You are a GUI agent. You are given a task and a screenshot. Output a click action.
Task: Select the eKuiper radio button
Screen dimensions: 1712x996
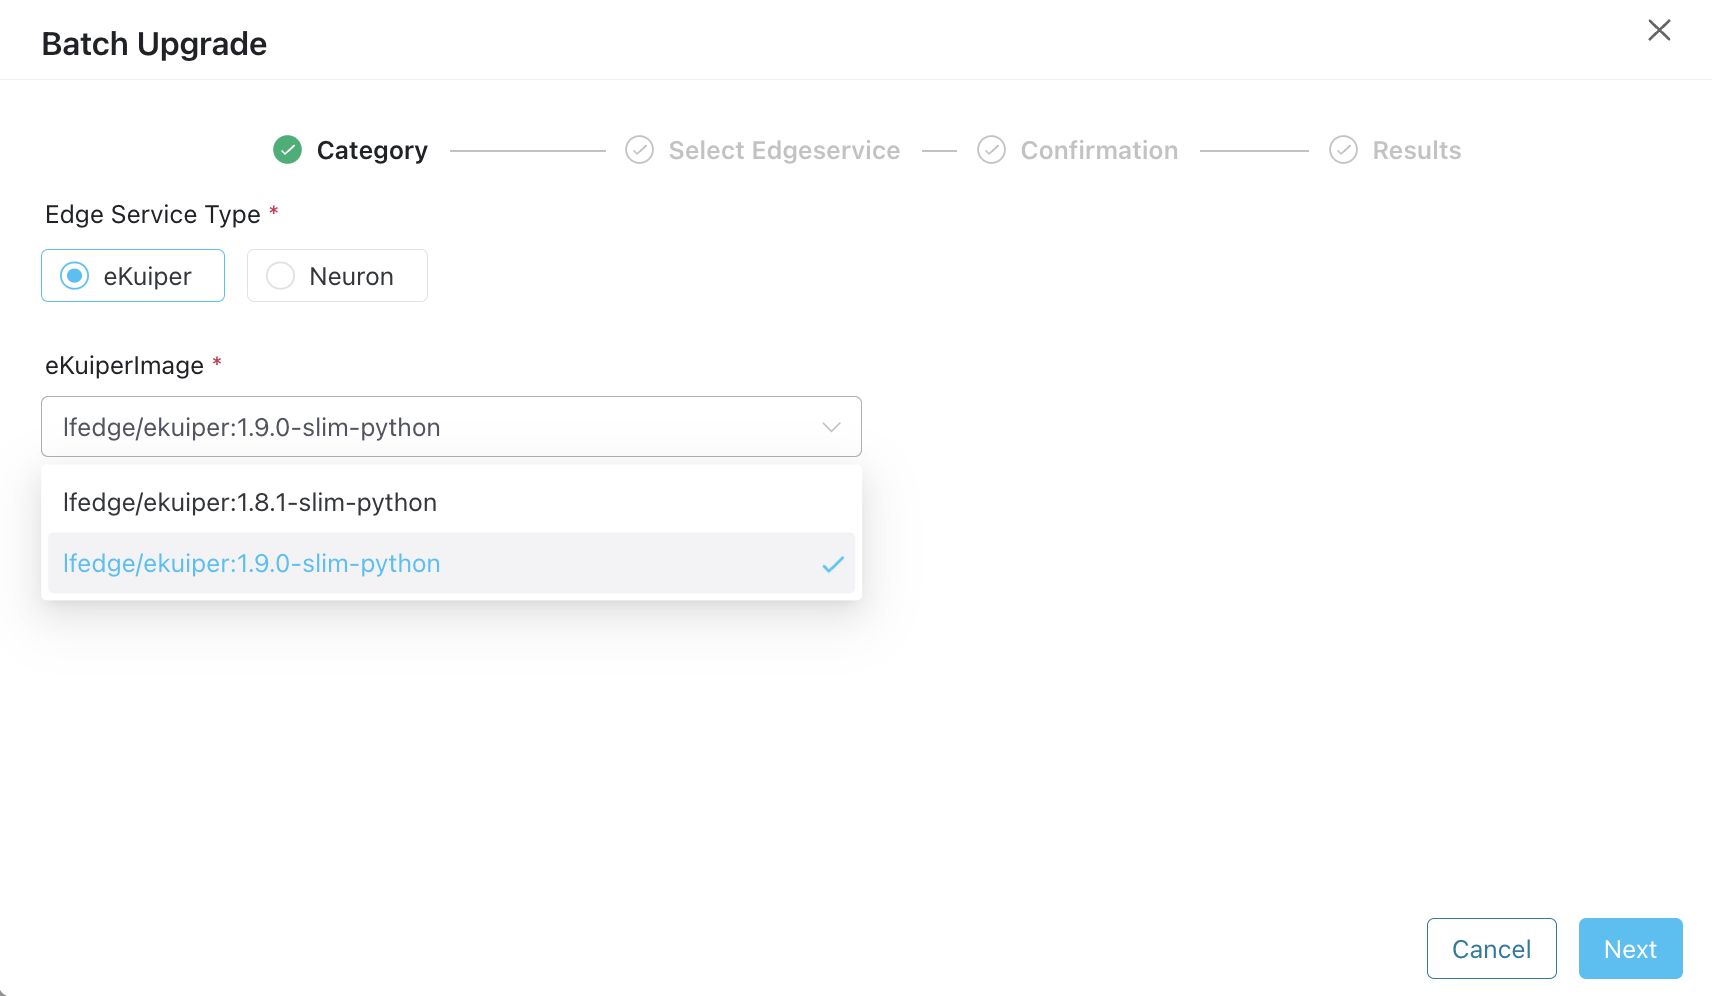pos(75,275)
